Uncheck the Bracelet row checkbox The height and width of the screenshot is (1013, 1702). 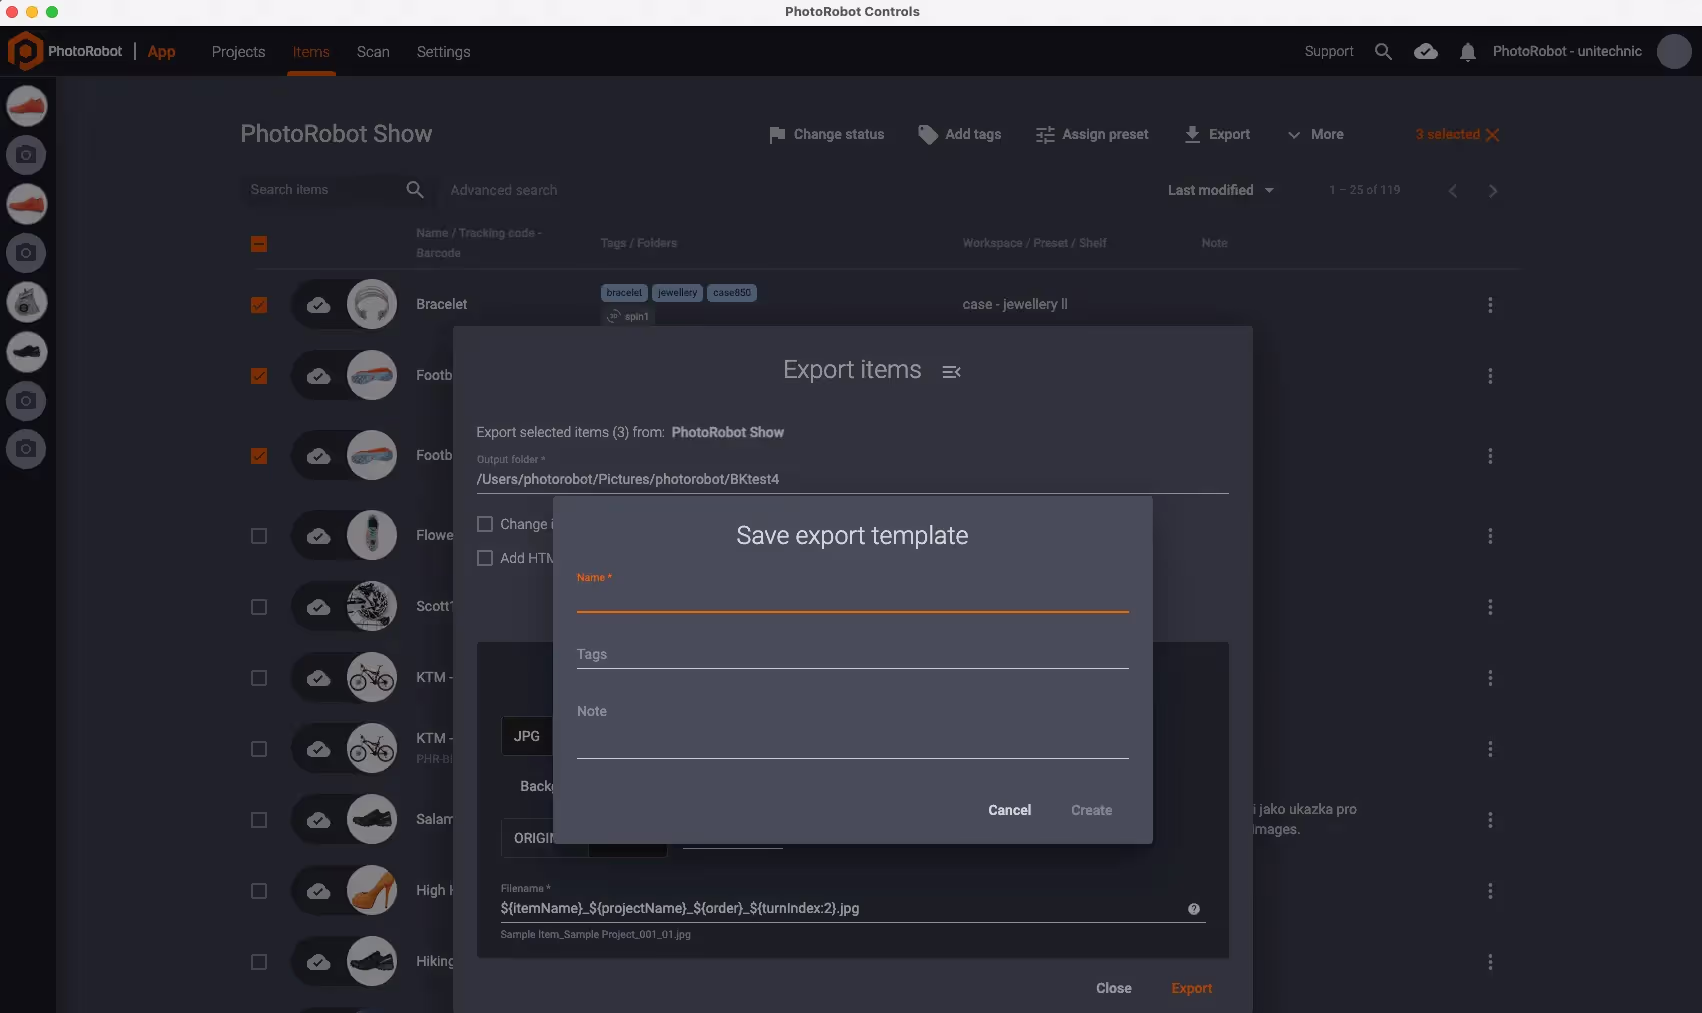[x=259, y=305]
